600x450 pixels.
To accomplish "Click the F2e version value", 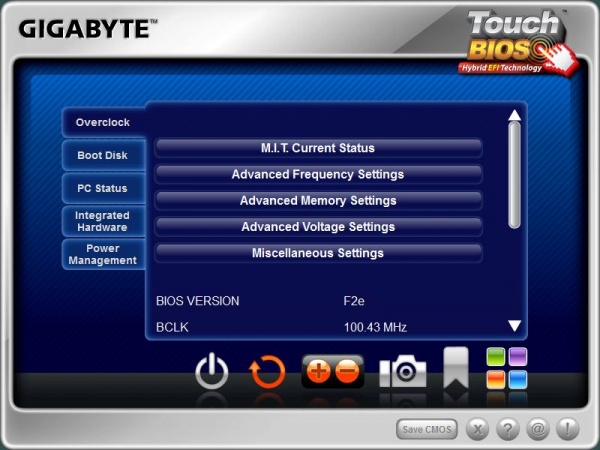I will [354, 301].
